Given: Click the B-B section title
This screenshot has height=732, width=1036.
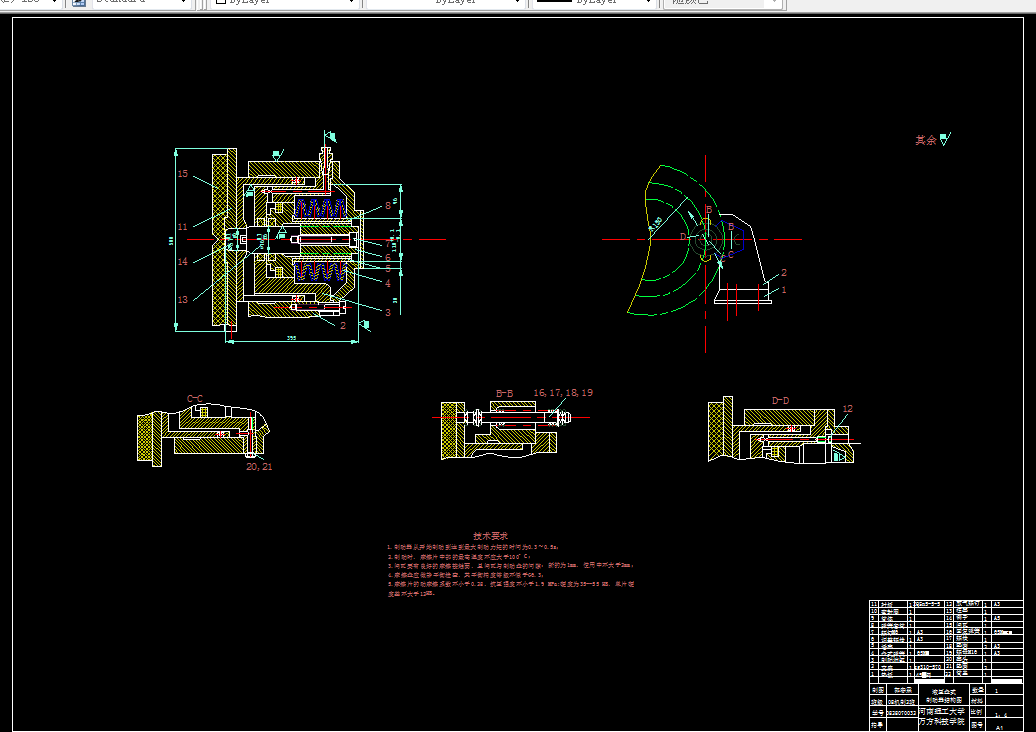Looking at the screenshot, I should click(504, 393).
